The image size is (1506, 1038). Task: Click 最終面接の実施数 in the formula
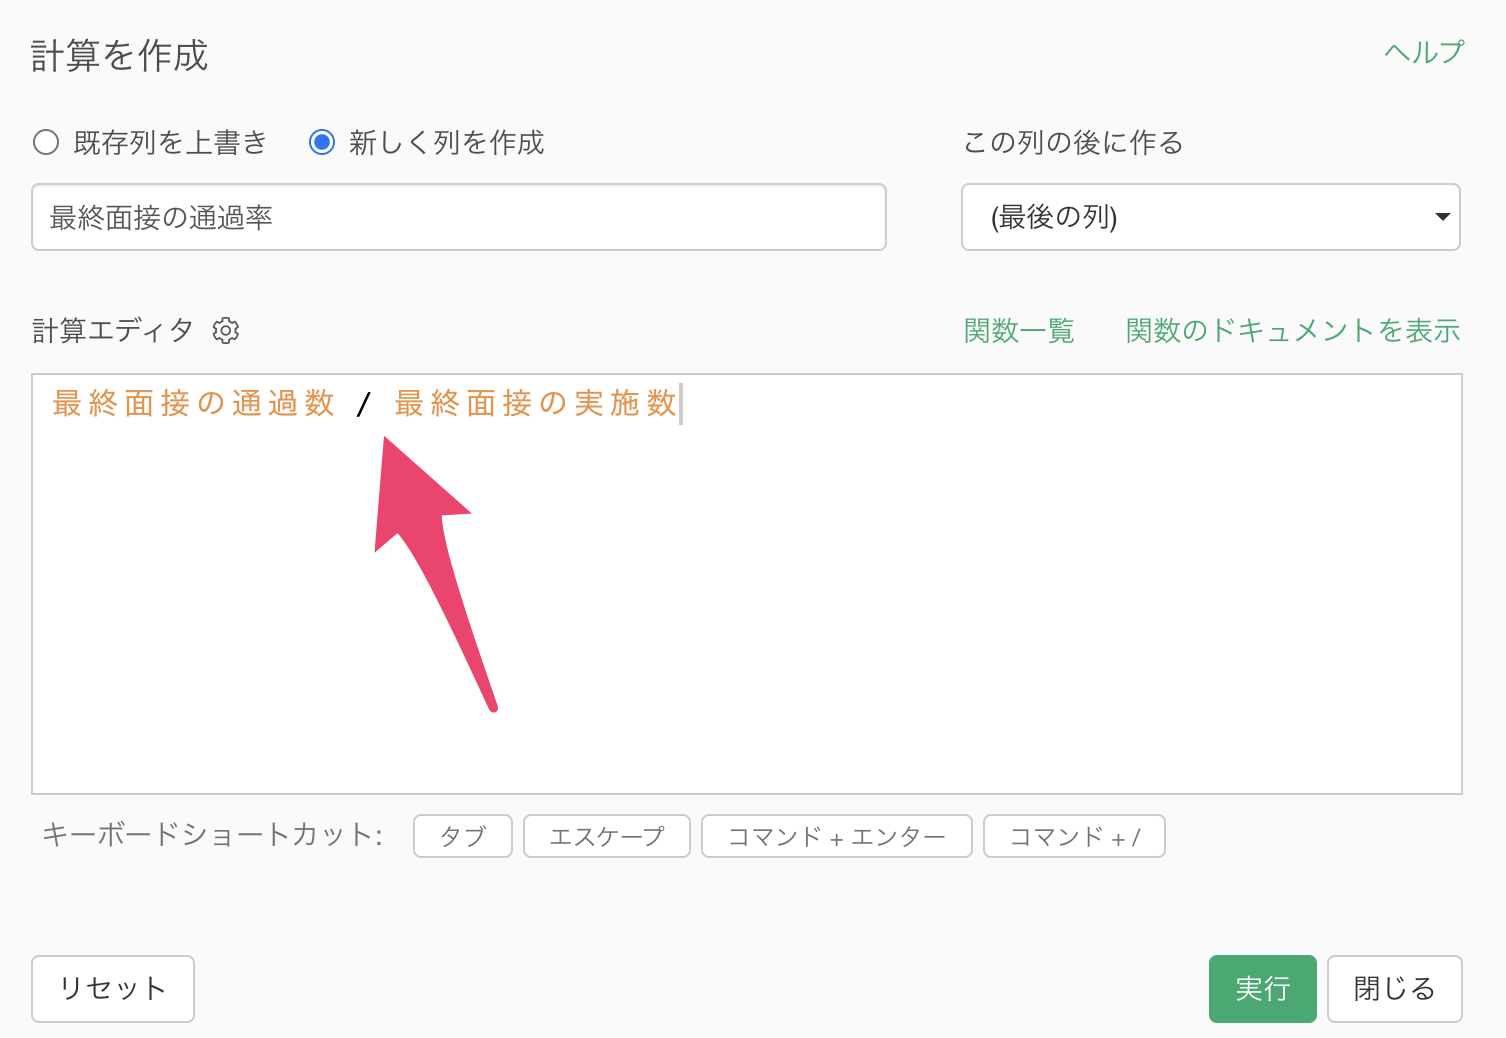(x=536, y=403)
